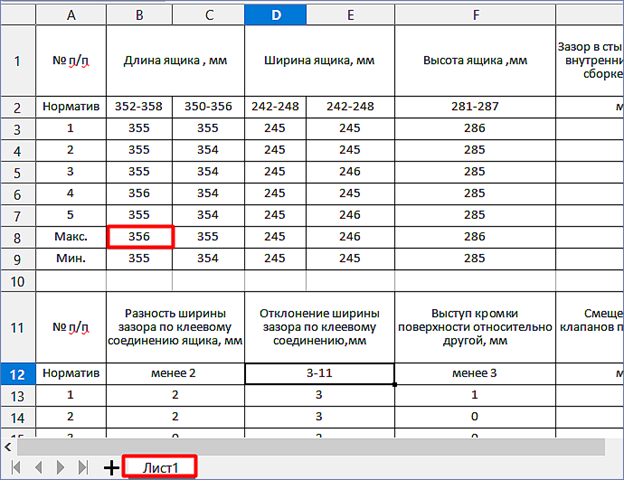
Task: Select cell C3 containing 355
Action: [x=209, y=128]
